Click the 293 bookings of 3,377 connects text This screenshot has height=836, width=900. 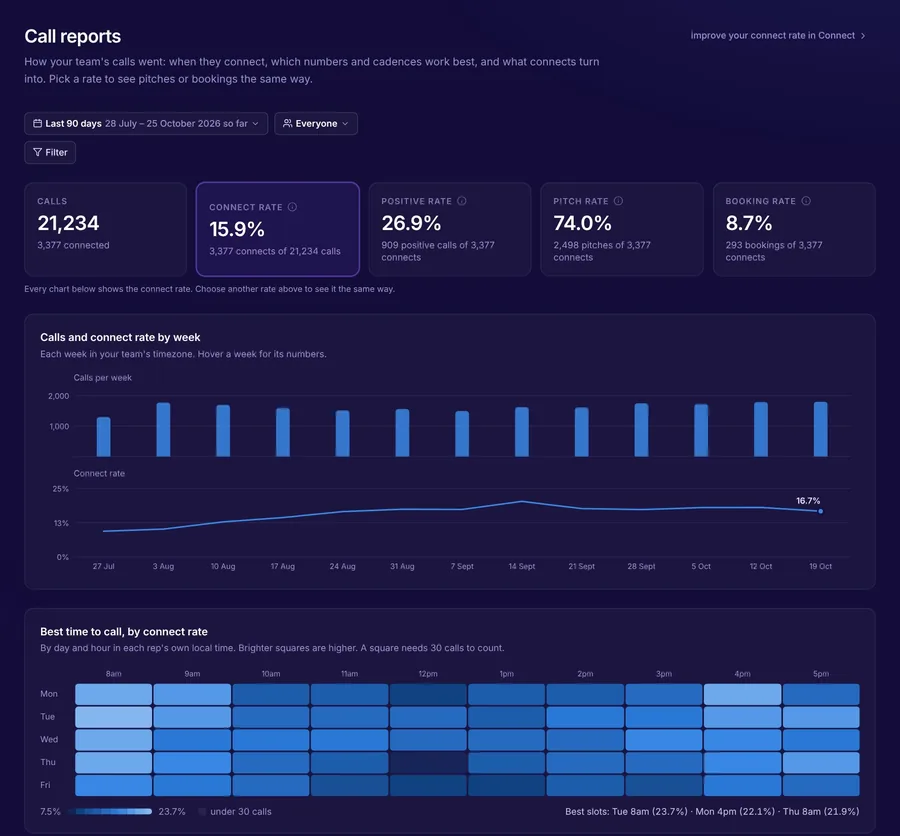coord(774,251)
